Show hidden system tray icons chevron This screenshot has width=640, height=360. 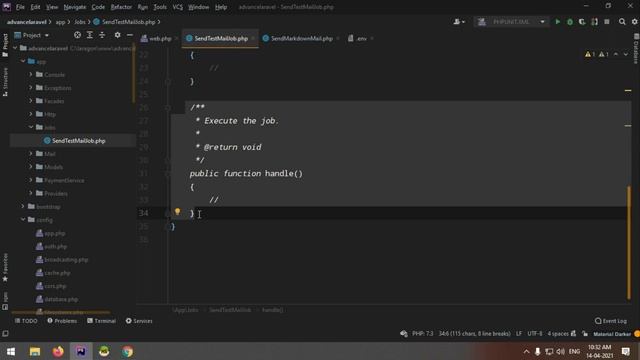(x=527, y=351)
